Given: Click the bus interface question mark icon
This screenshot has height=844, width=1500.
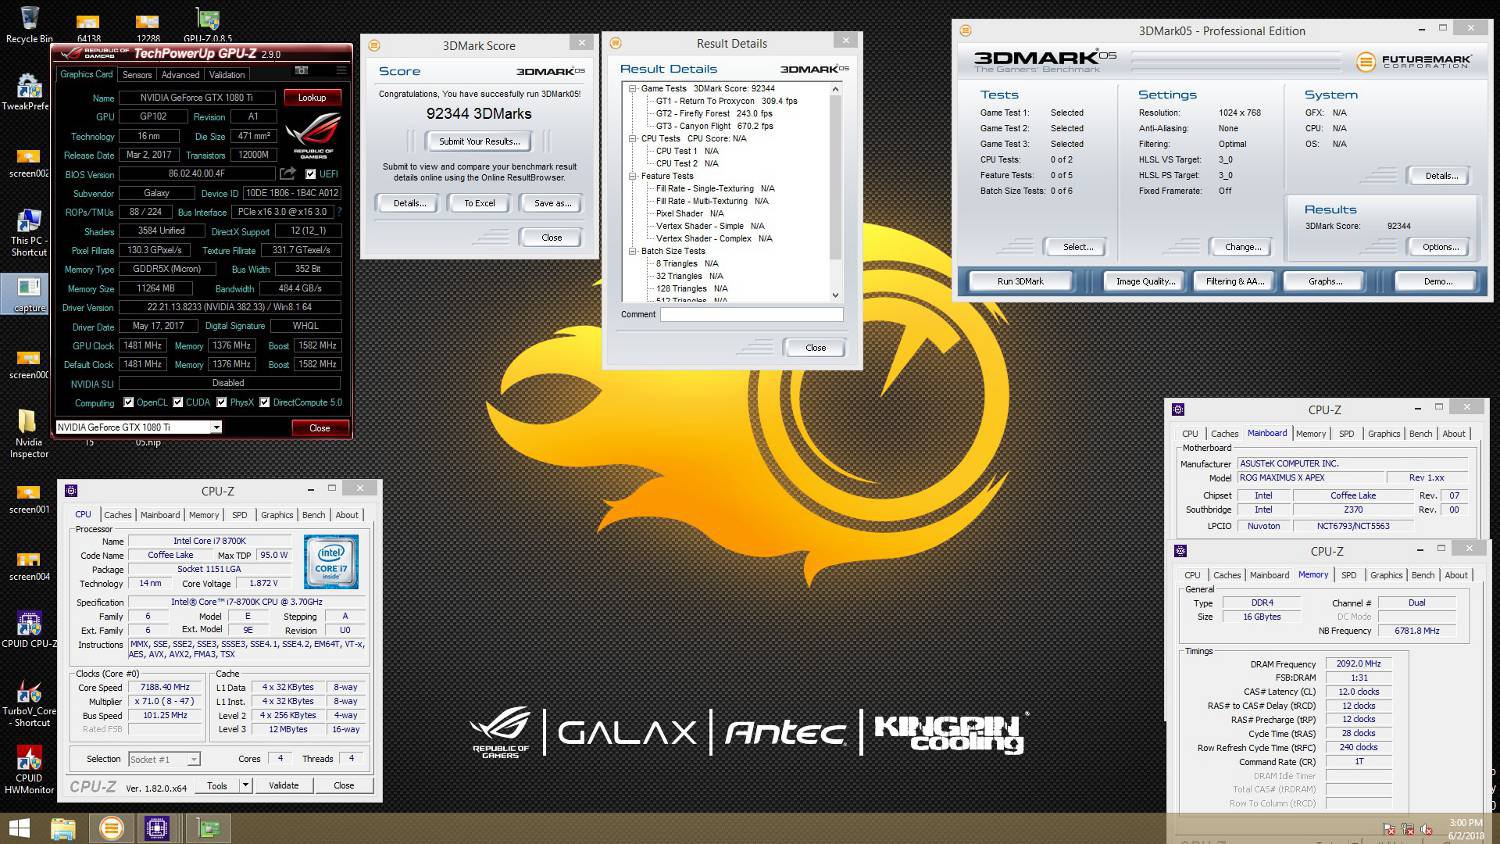Looking at the screenshot, I should tap(340, 212).
